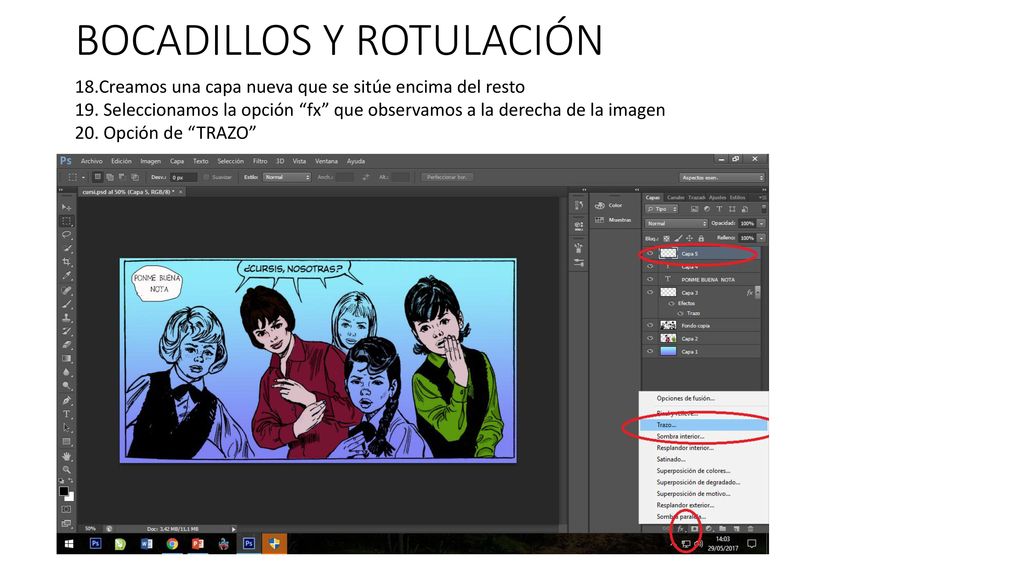Select the Hand tool
Viewport: 1024px width, 576px height.
click(67, 456)
